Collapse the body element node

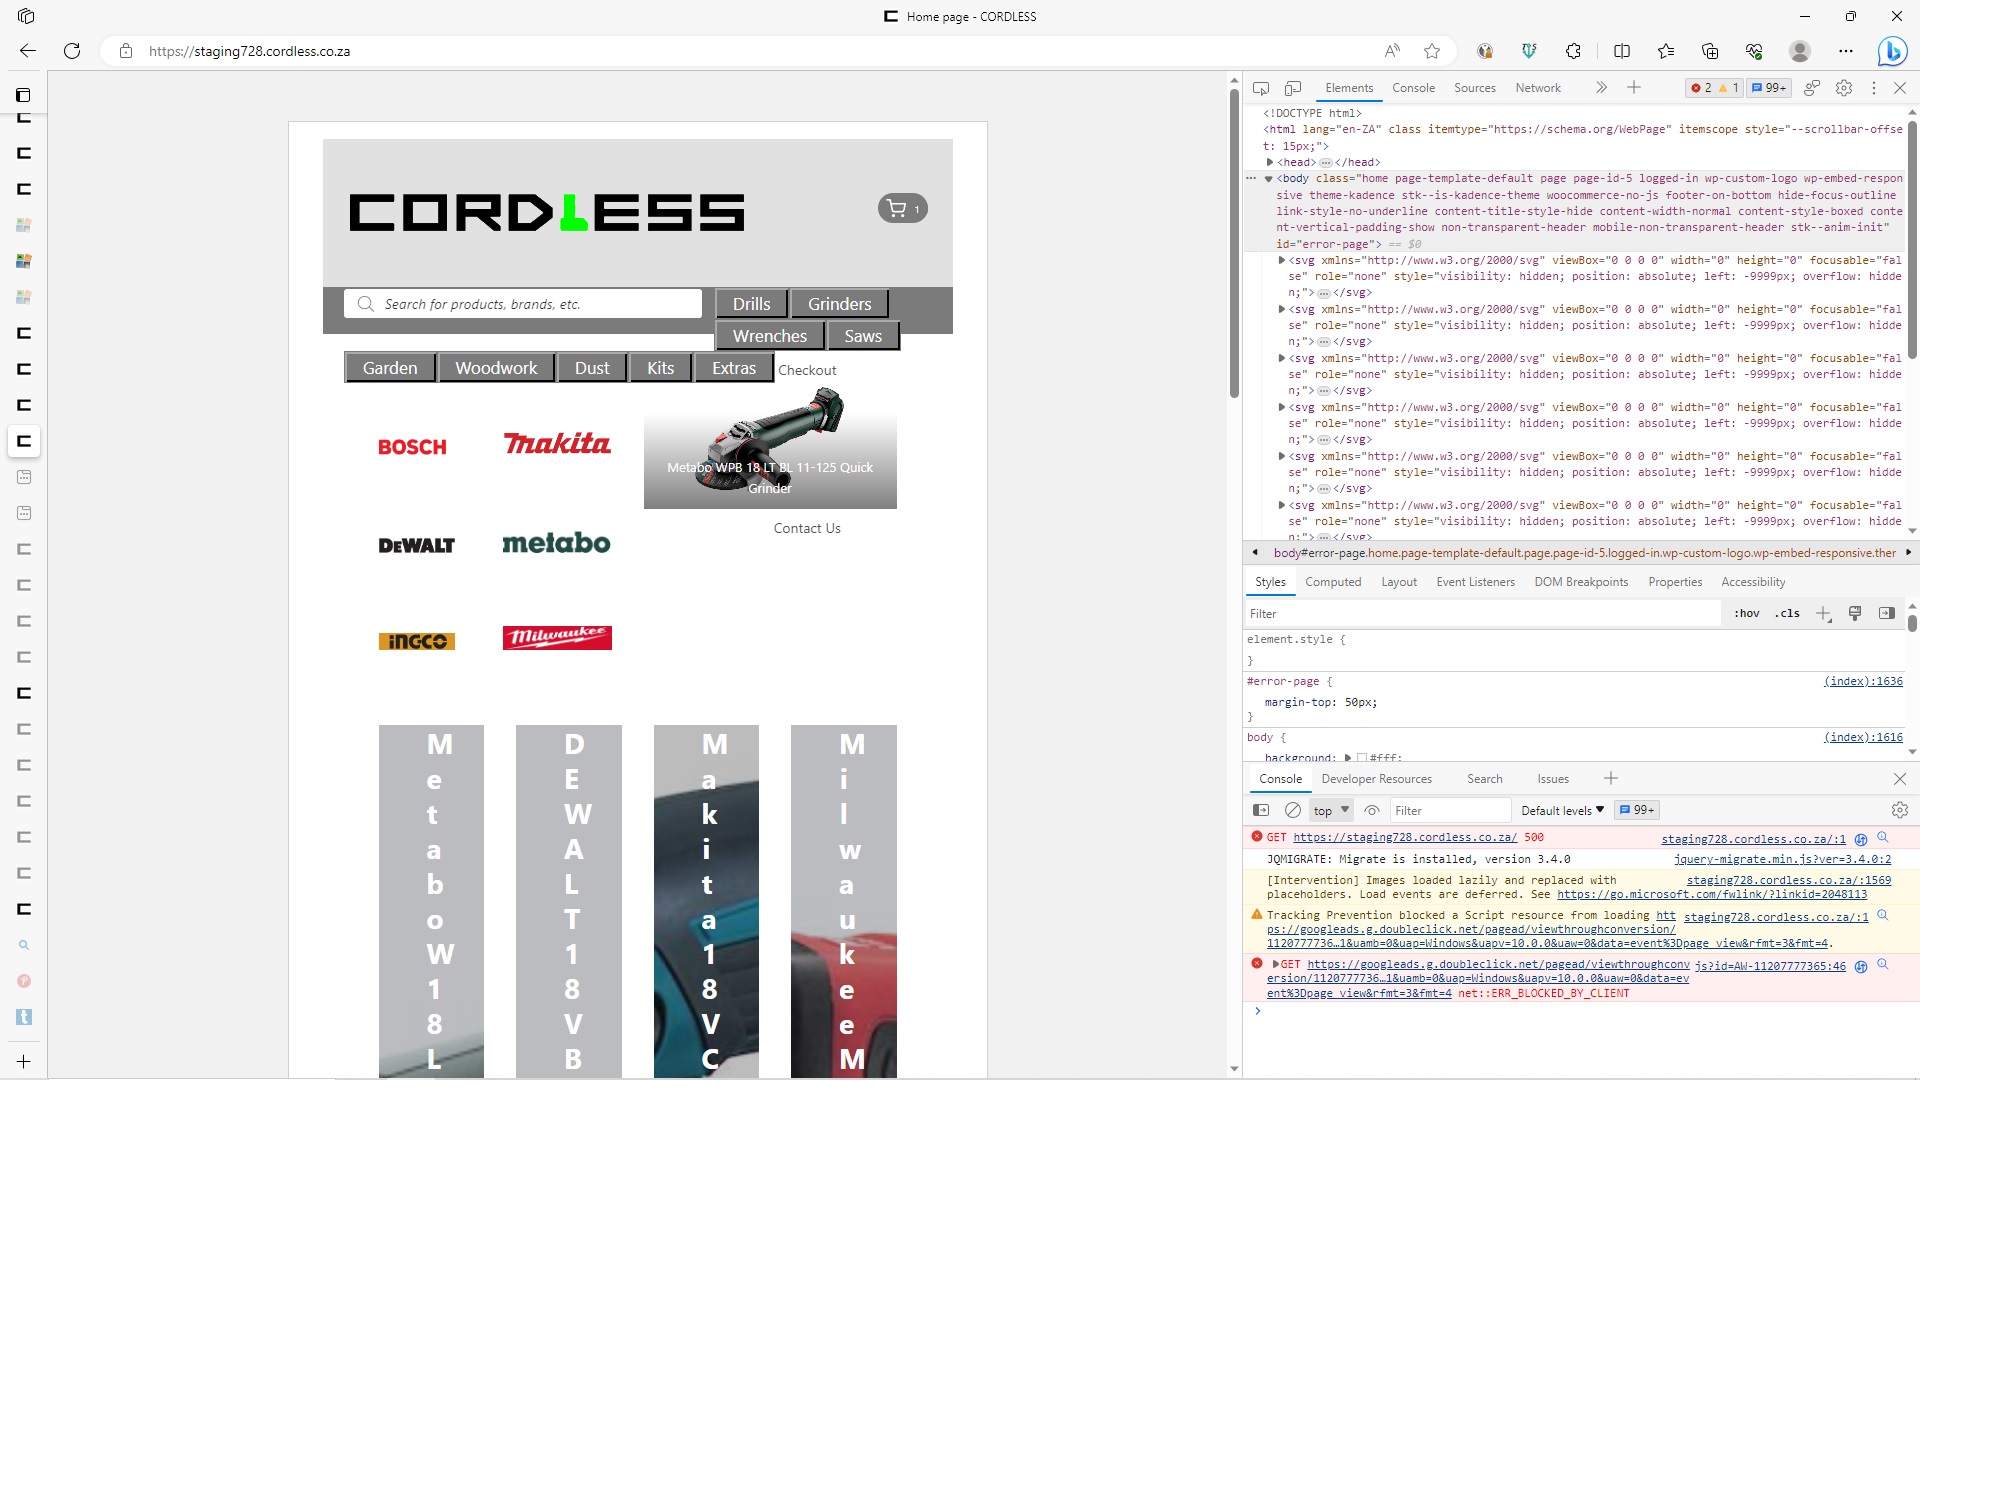point(1268,179)
